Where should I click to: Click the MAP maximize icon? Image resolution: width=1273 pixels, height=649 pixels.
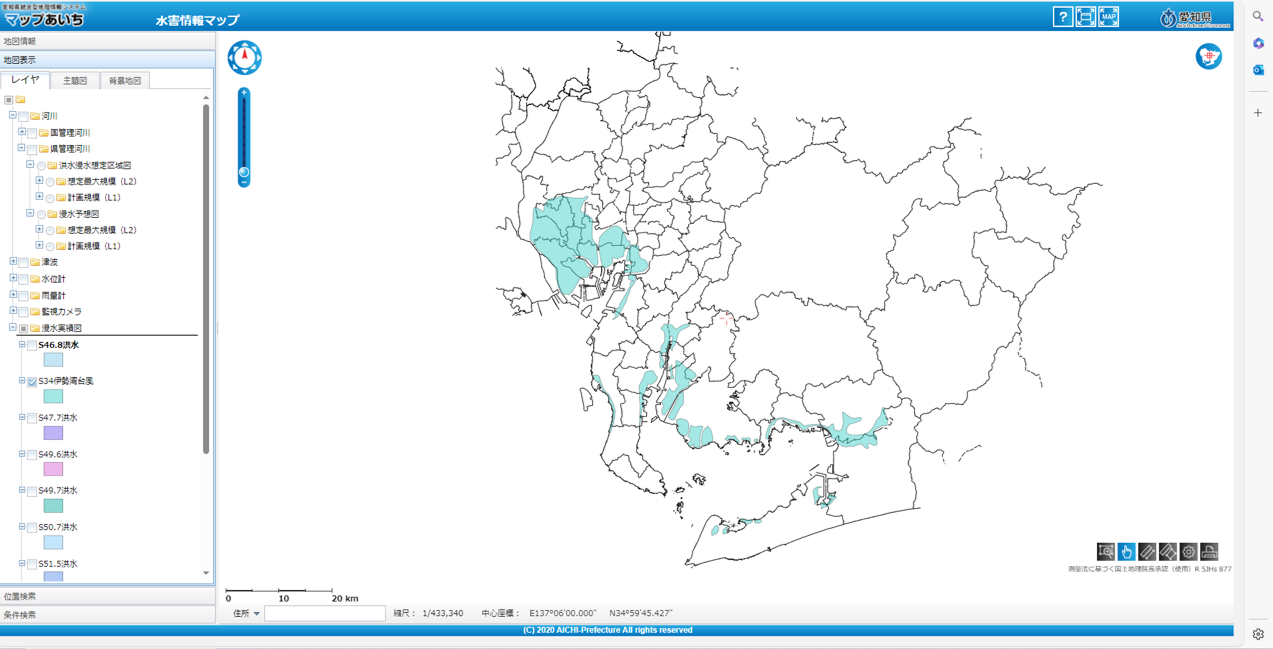pyautogui.click(x=1108, y=17)
